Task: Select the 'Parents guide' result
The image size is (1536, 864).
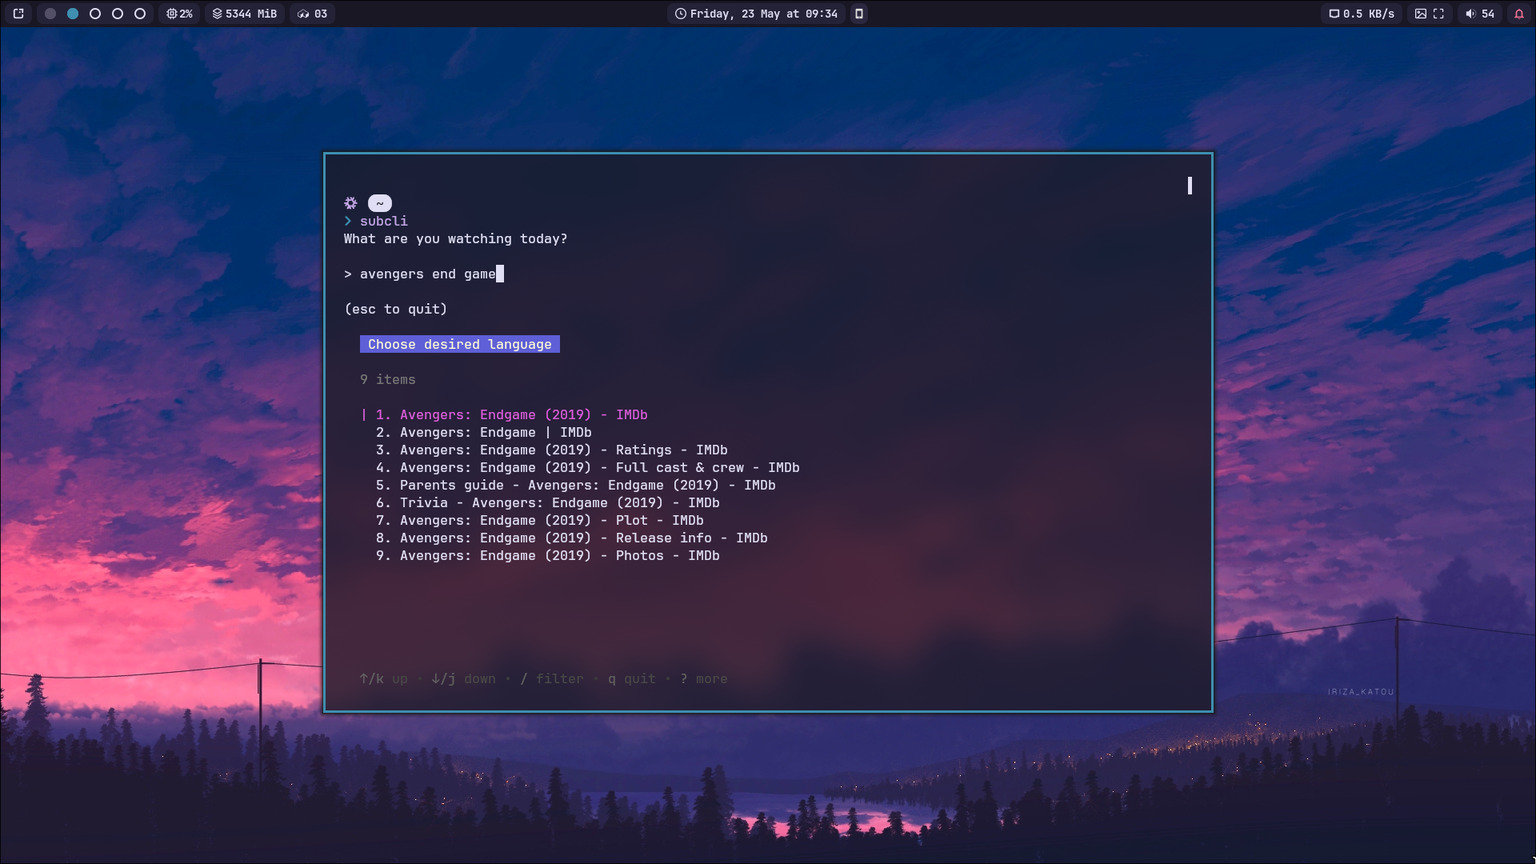Action: point(576,485)
